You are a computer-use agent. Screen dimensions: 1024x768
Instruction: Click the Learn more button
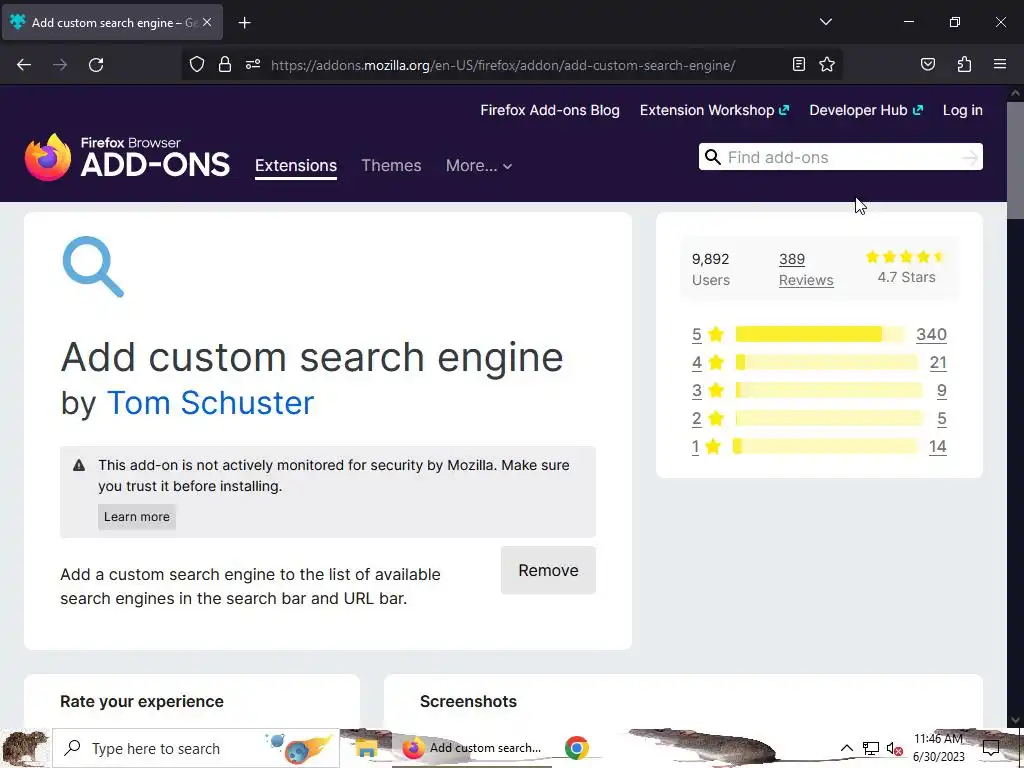136,517
